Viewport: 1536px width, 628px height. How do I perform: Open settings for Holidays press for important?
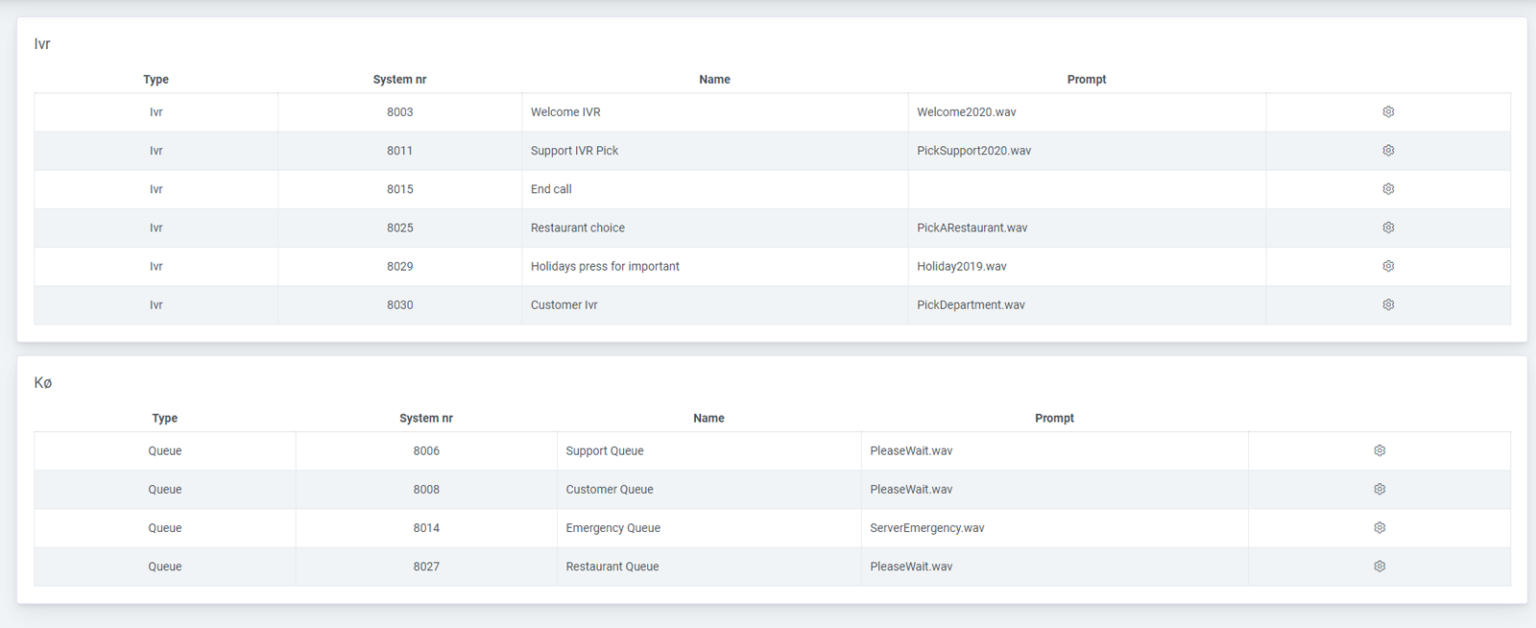1388,266
